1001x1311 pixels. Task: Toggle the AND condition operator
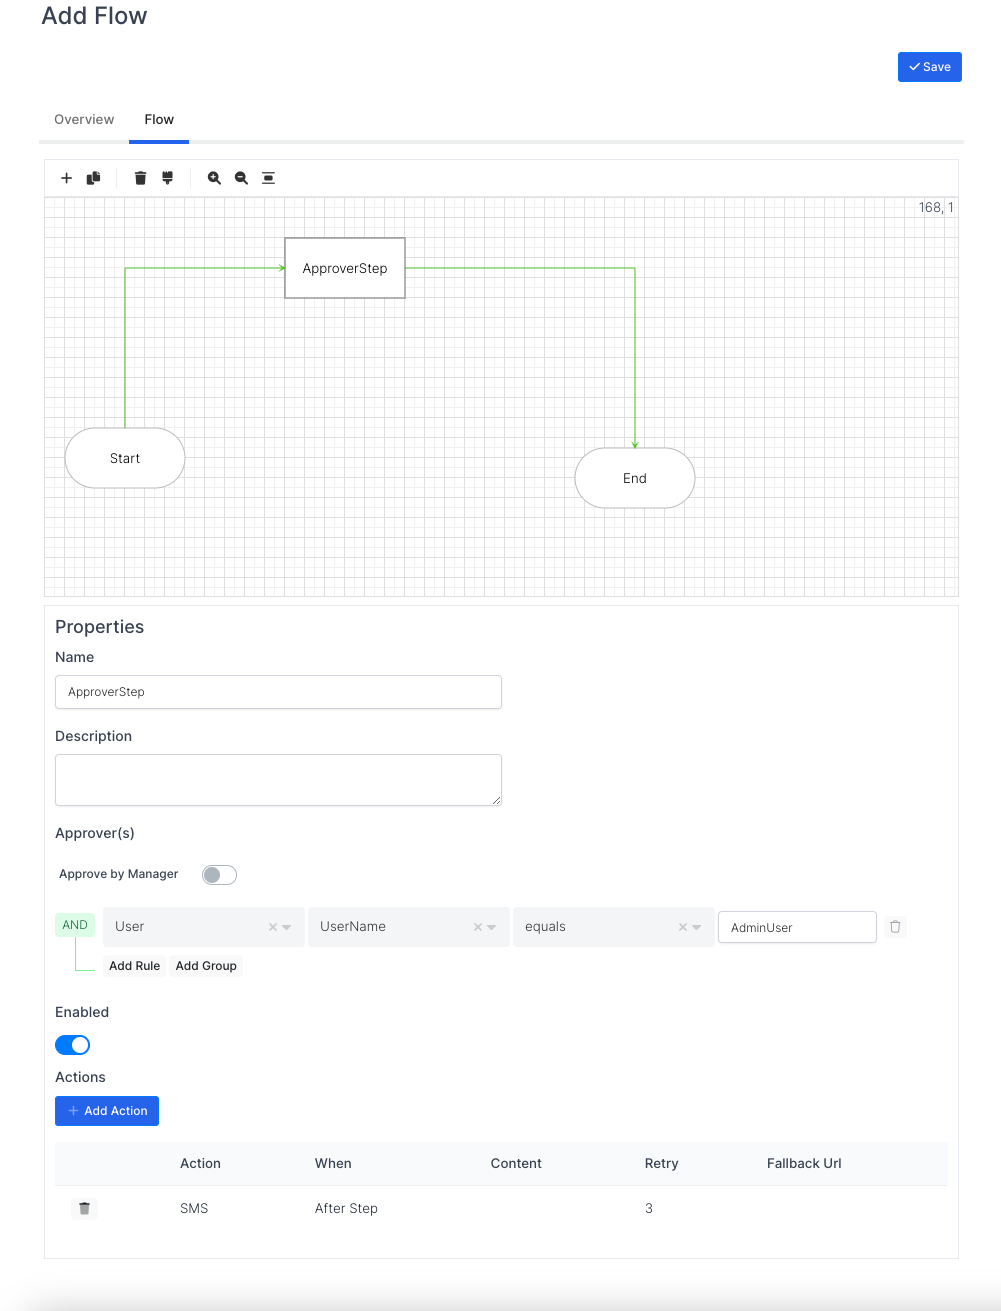(x=75, y=925)
